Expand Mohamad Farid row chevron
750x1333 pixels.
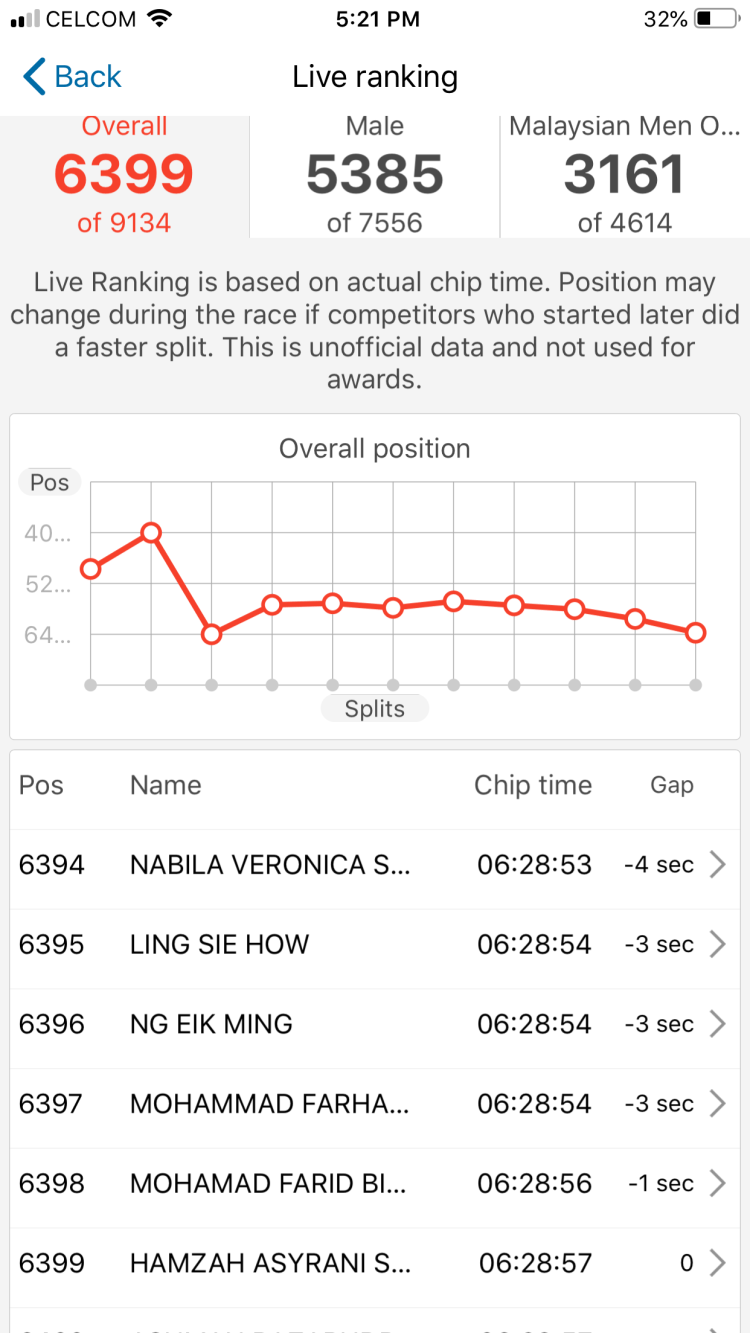[717, 1184]
